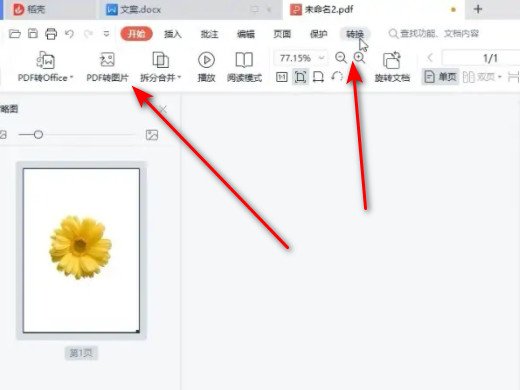This screenshot has height=390, width=520.
Task: Expand the quick access toolbar dropdown
Action: 106,34
